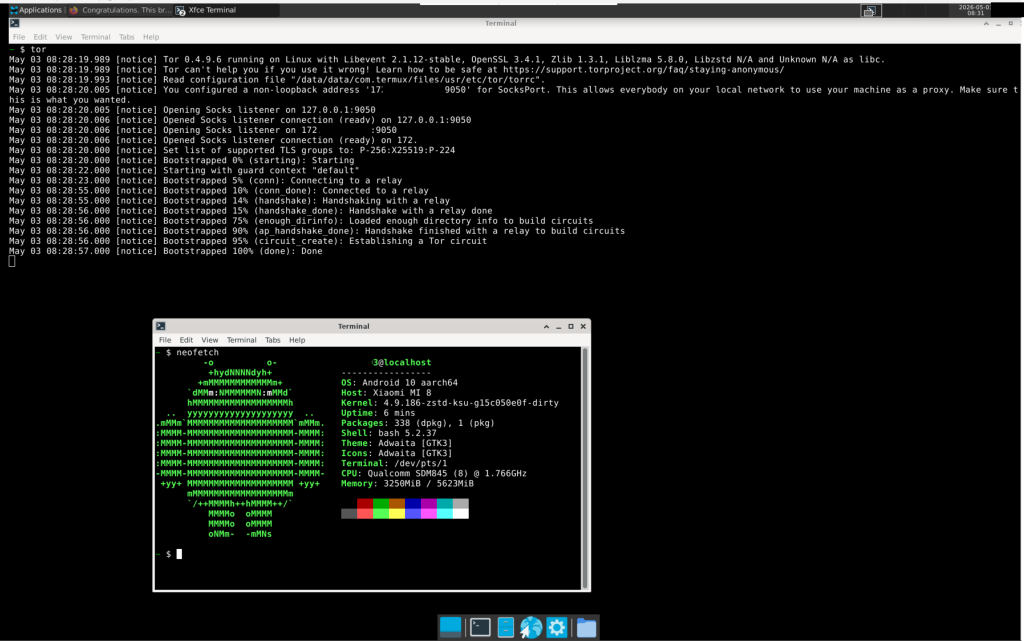Roll up the background Terminal window with the shade arrow
The height and width of the screenshot is (641, 1024).
click(x=986, y=23)
